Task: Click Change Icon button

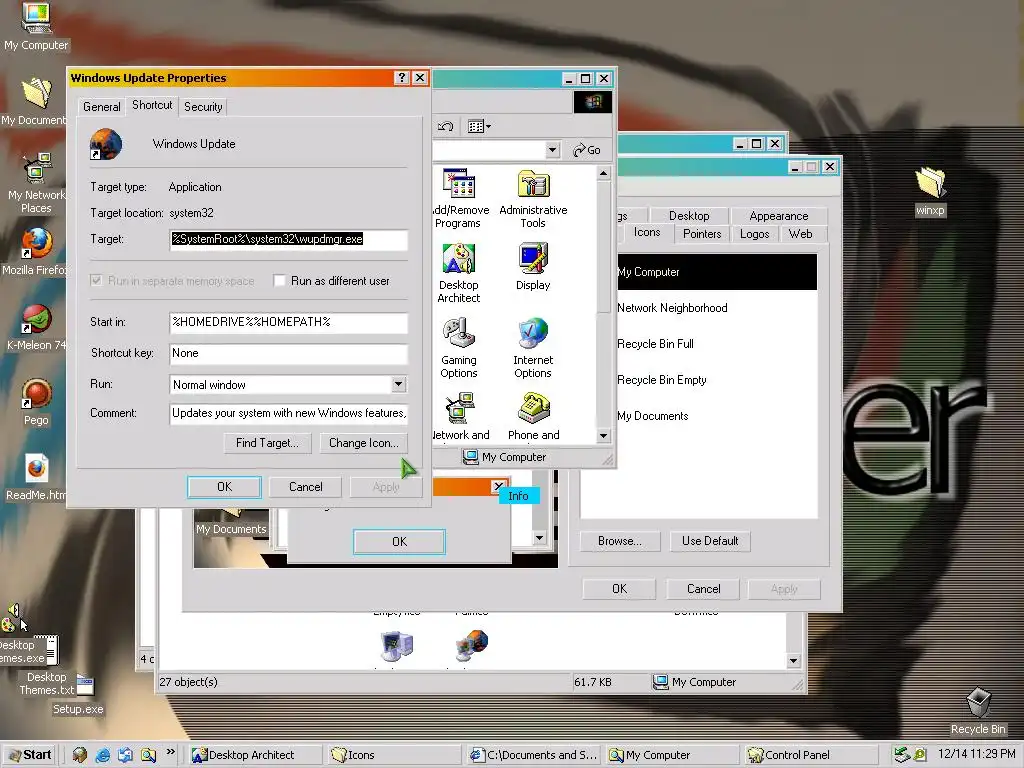Action: [364, 443]
